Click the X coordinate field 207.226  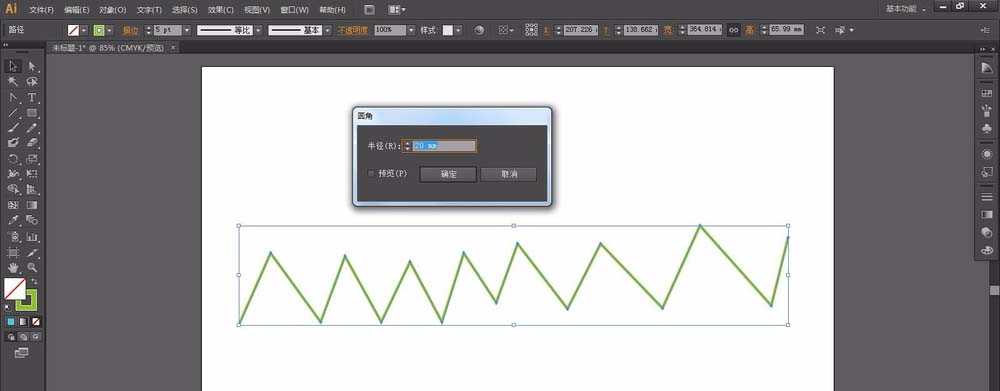(x=580, y=30)
